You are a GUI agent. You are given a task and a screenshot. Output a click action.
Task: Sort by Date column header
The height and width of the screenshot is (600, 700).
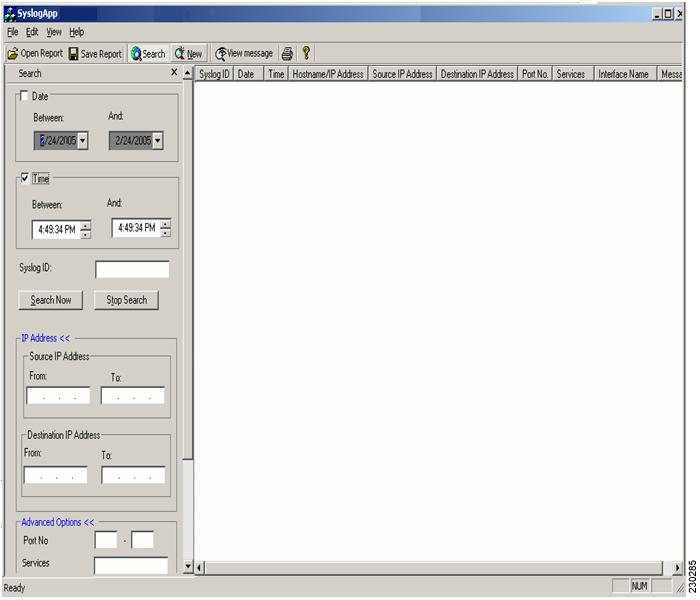coord(249,74)
